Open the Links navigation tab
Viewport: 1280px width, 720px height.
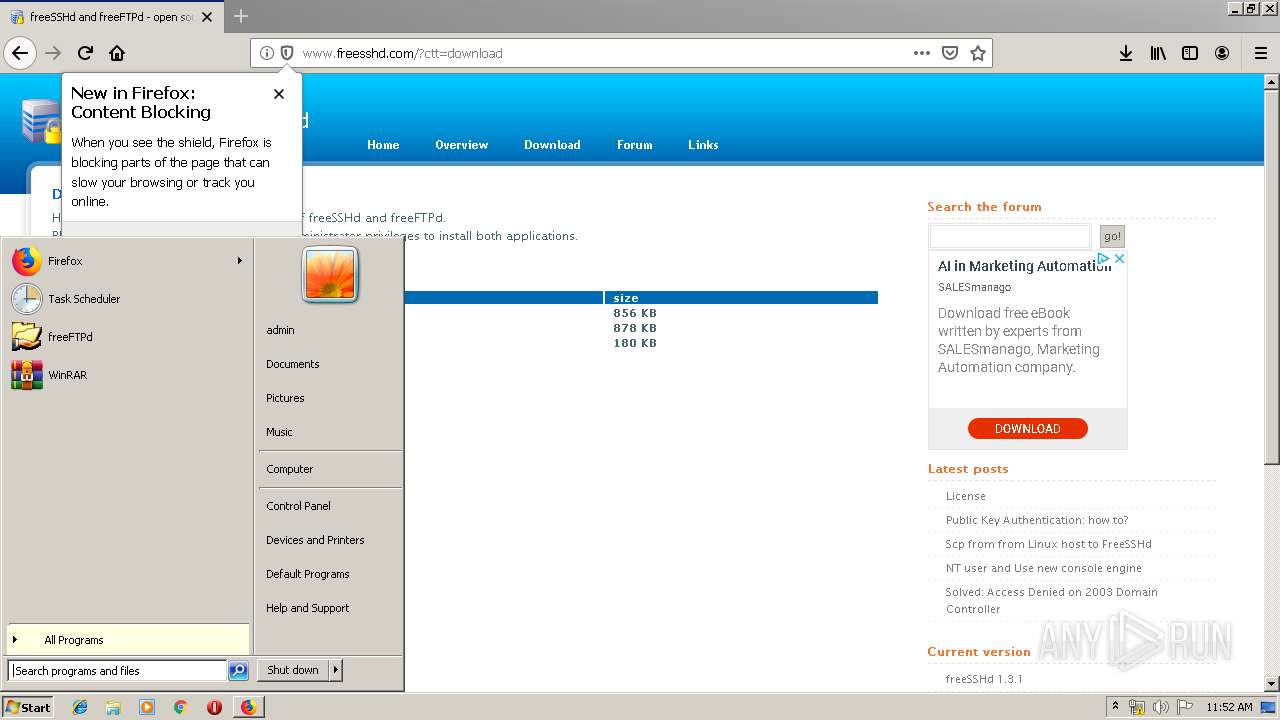pyautogui.click(x=703, y=145)
